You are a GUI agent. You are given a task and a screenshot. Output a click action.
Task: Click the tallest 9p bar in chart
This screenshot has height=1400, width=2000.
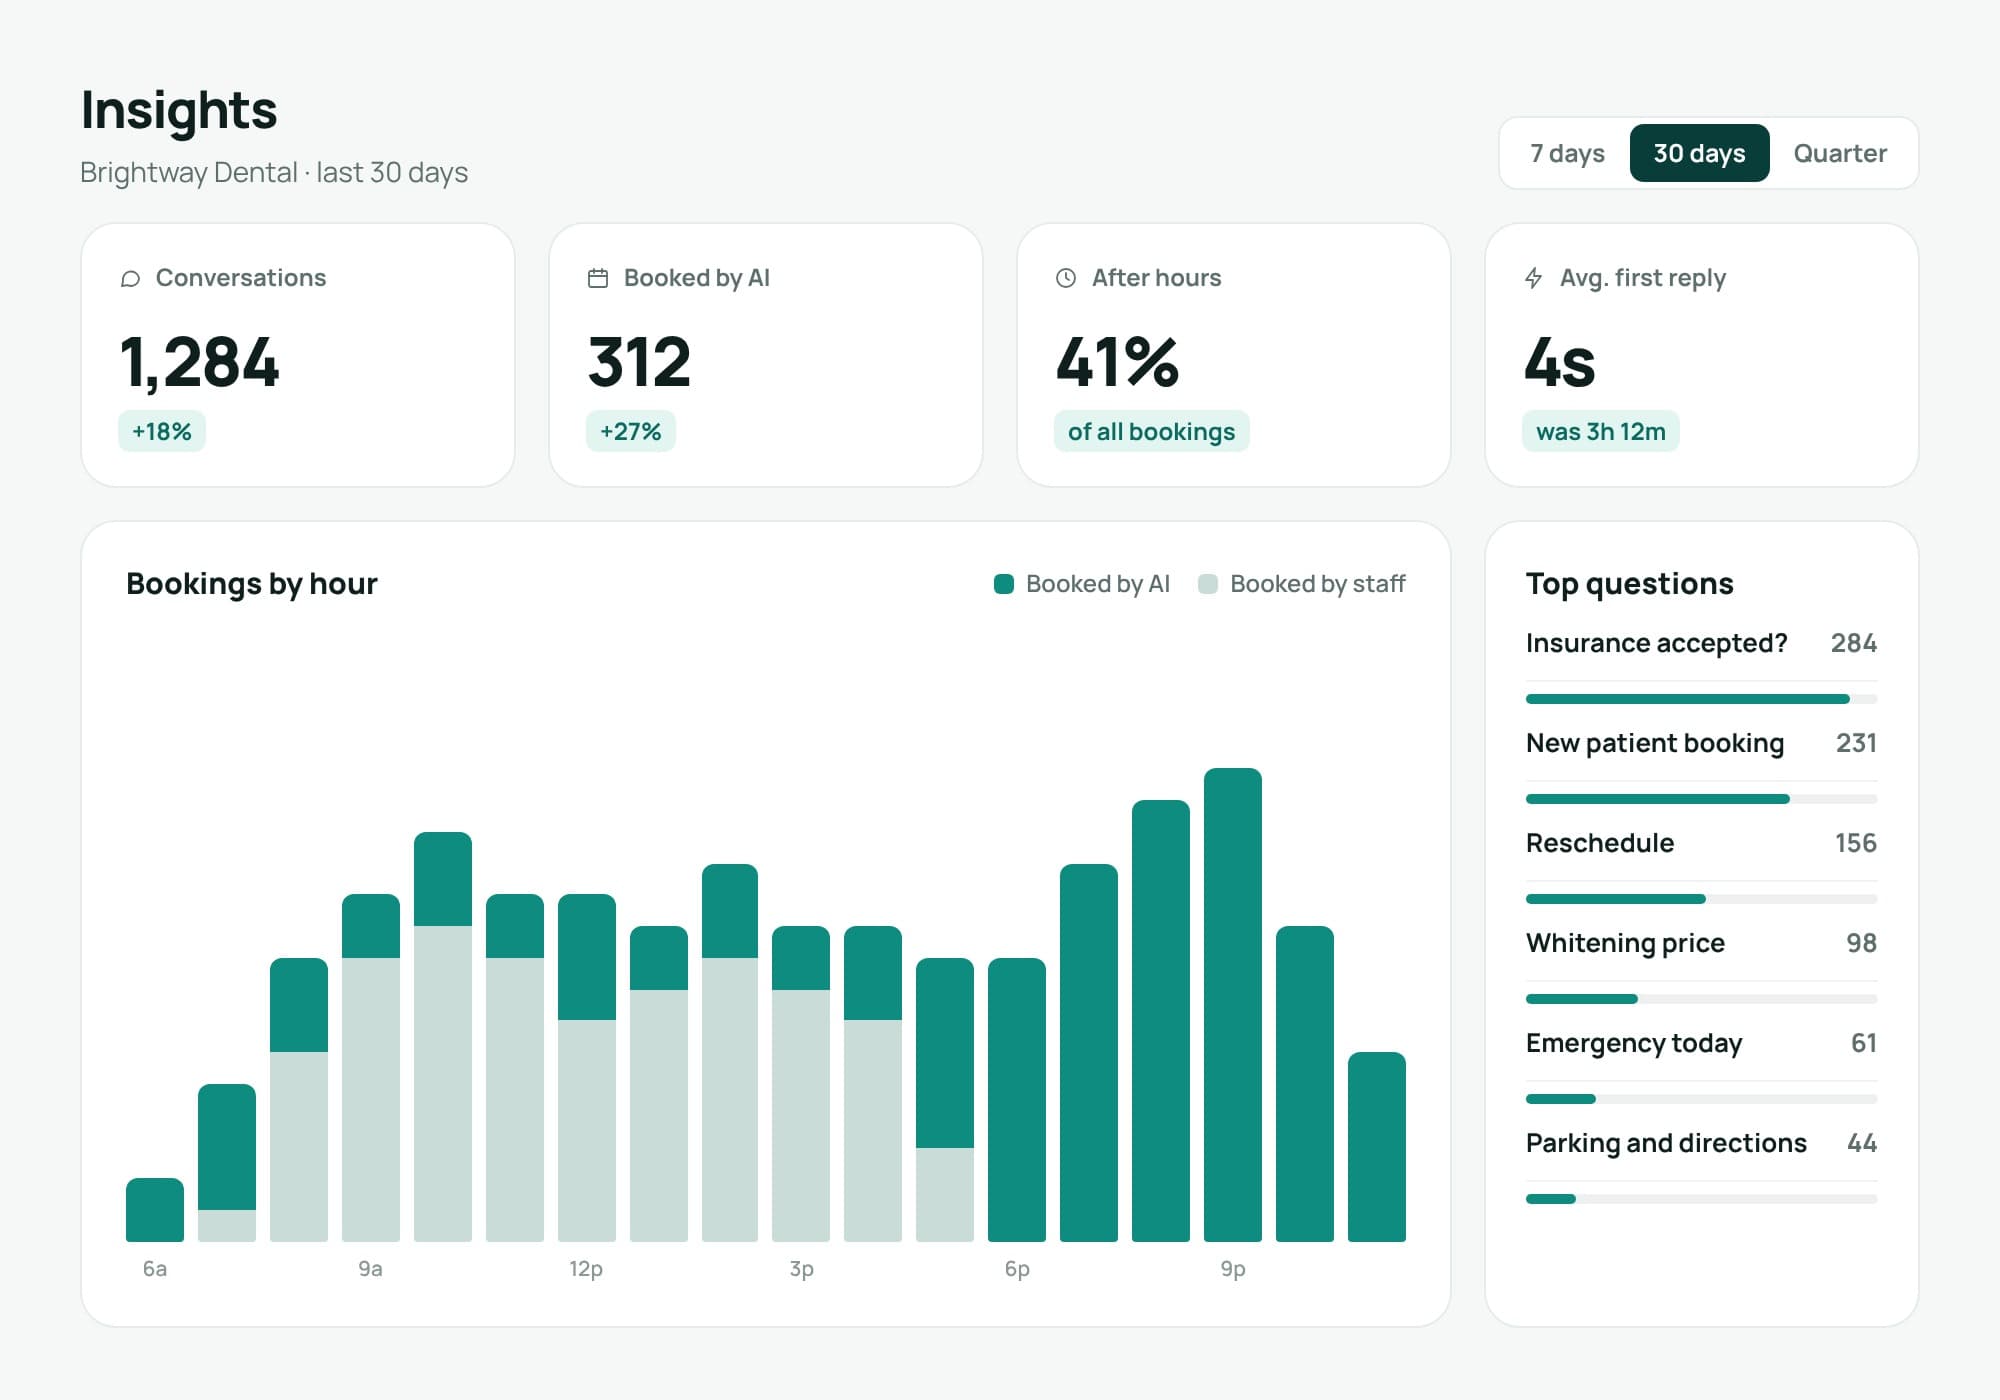[1233, 1005]
